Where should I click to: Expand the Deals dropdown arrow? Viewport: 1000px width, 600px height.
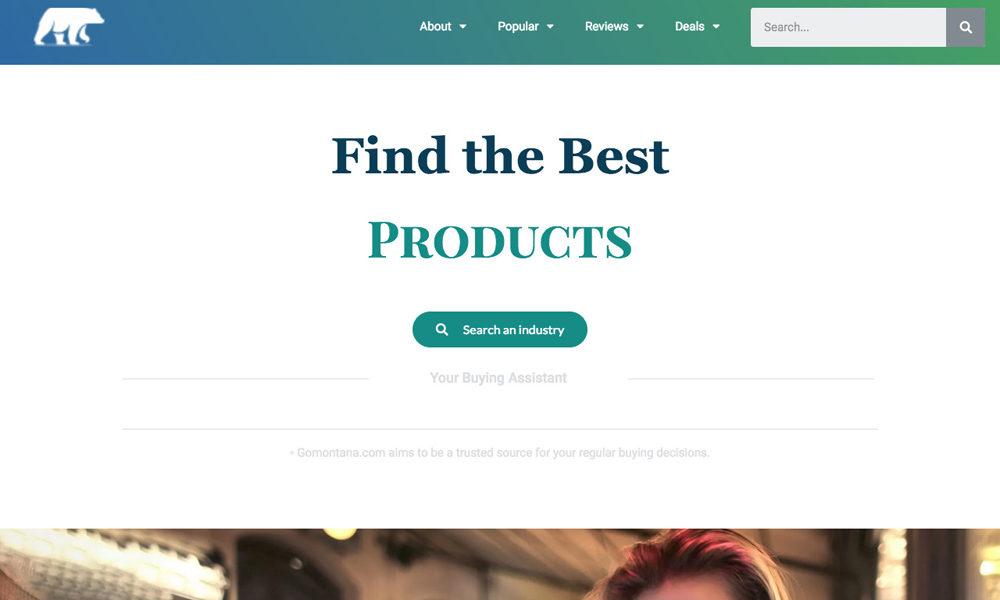point(716,27)
